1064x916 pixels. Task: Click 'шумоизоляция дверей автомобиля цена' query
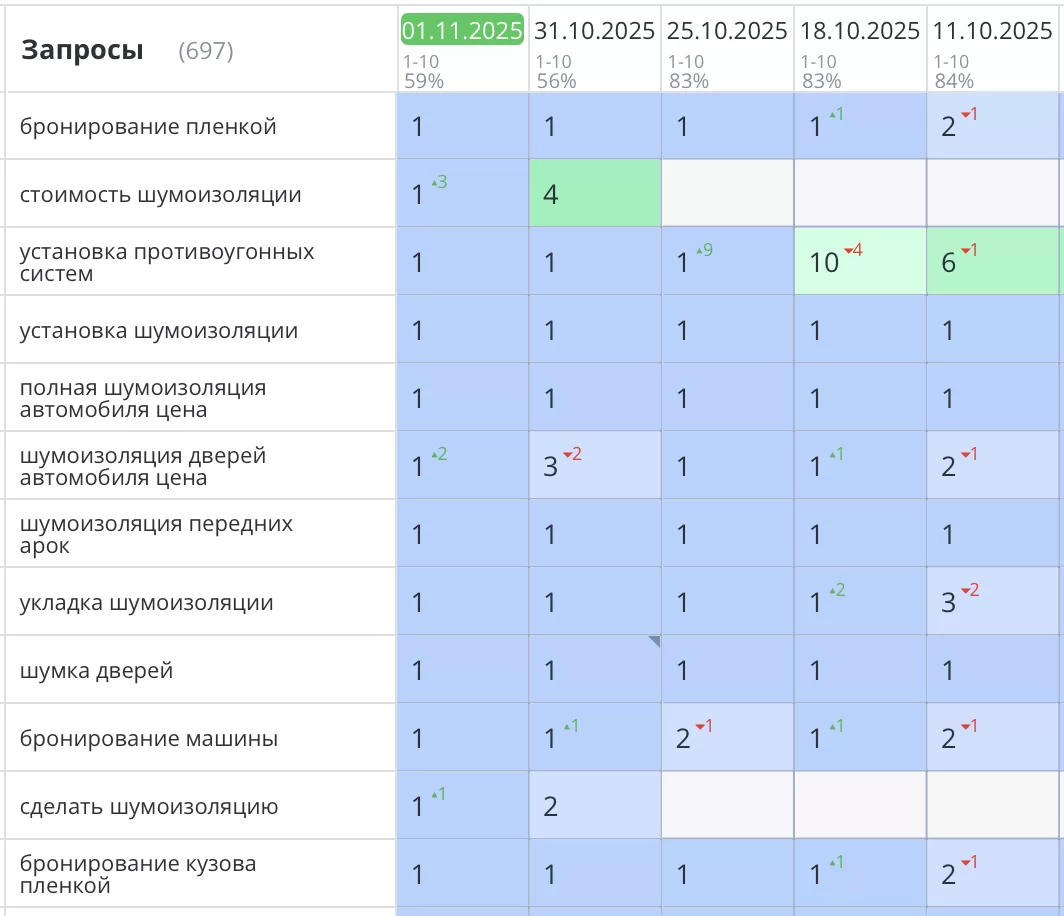click(143, 466)
